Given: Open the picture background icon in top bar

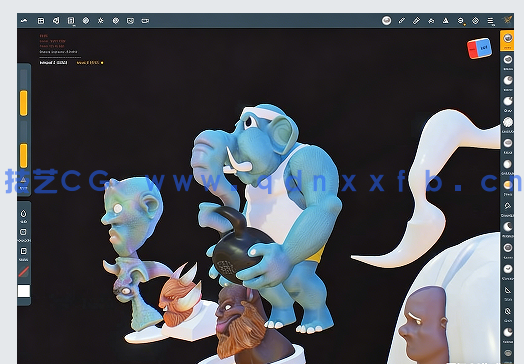Looking at the screenshot, I should [x=130, y=21].
